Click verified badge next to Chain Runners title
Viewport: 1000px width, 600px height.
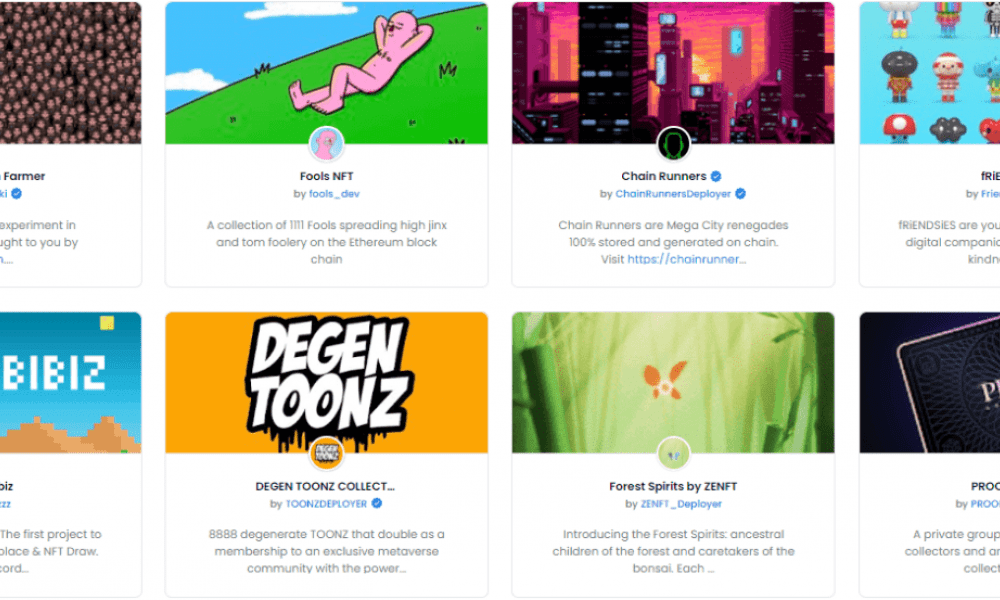(716, 177)
